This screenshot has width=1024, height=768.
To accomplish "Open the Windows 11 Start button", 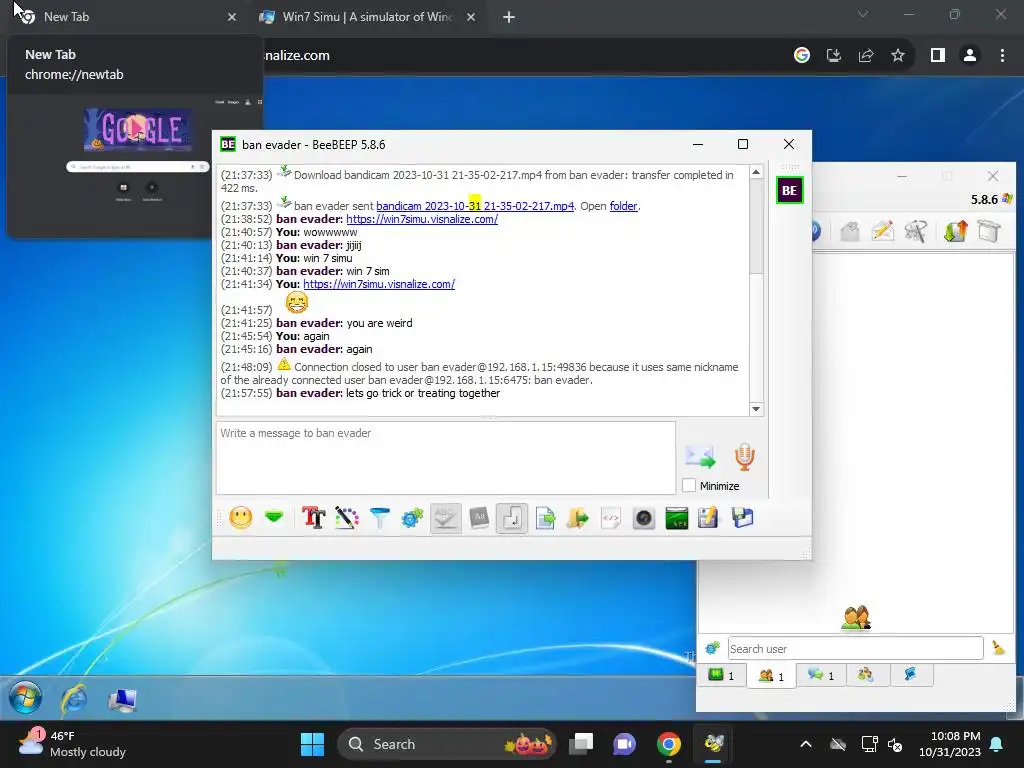I will (x=312, y=744).
